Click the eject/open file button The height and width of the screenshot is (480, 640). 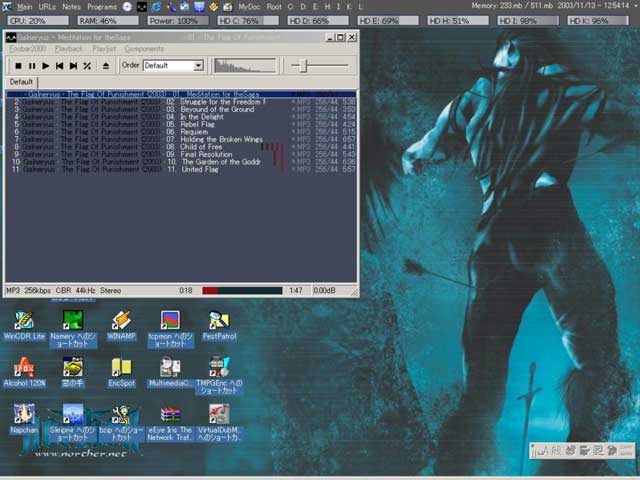coord(106,66)
